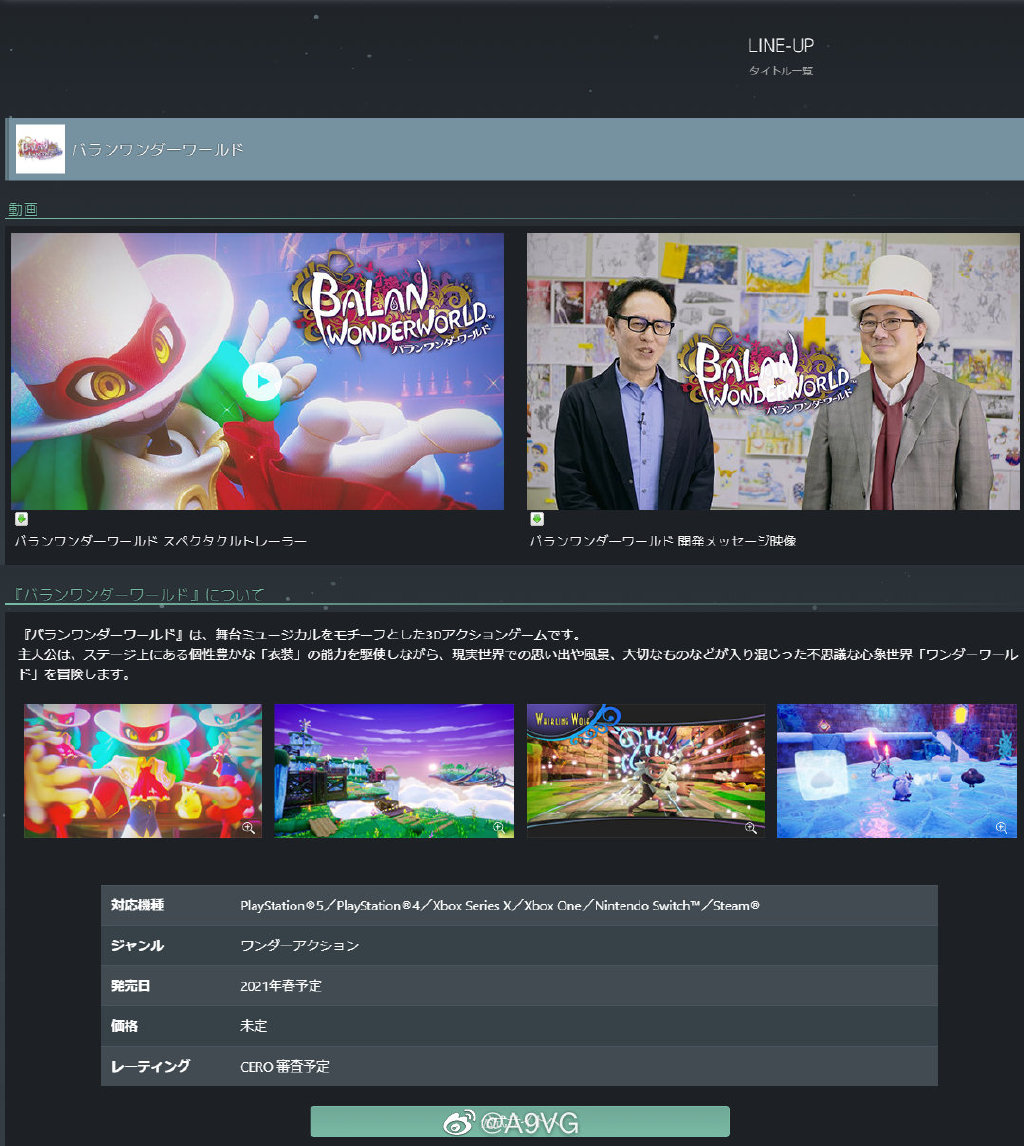Click the '対応機種' row label

137,905
